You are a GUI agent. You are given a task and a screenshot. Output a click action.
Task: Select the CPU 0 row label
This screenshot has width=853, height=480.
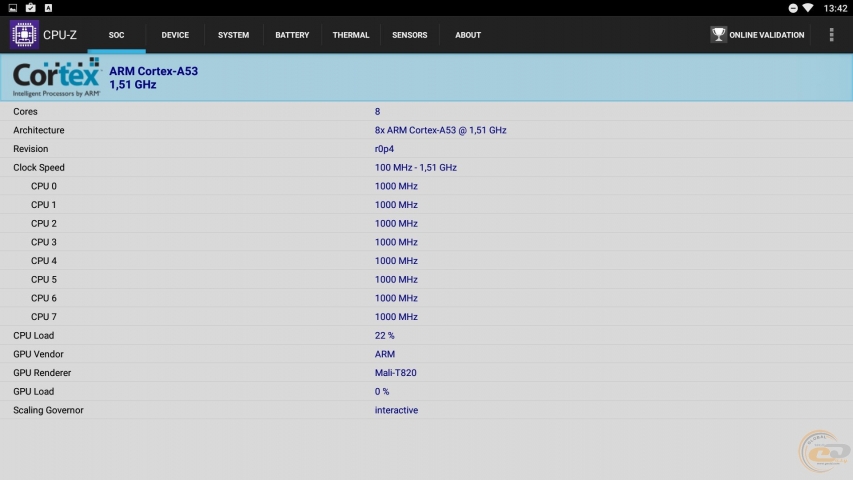tap(44, 186)
